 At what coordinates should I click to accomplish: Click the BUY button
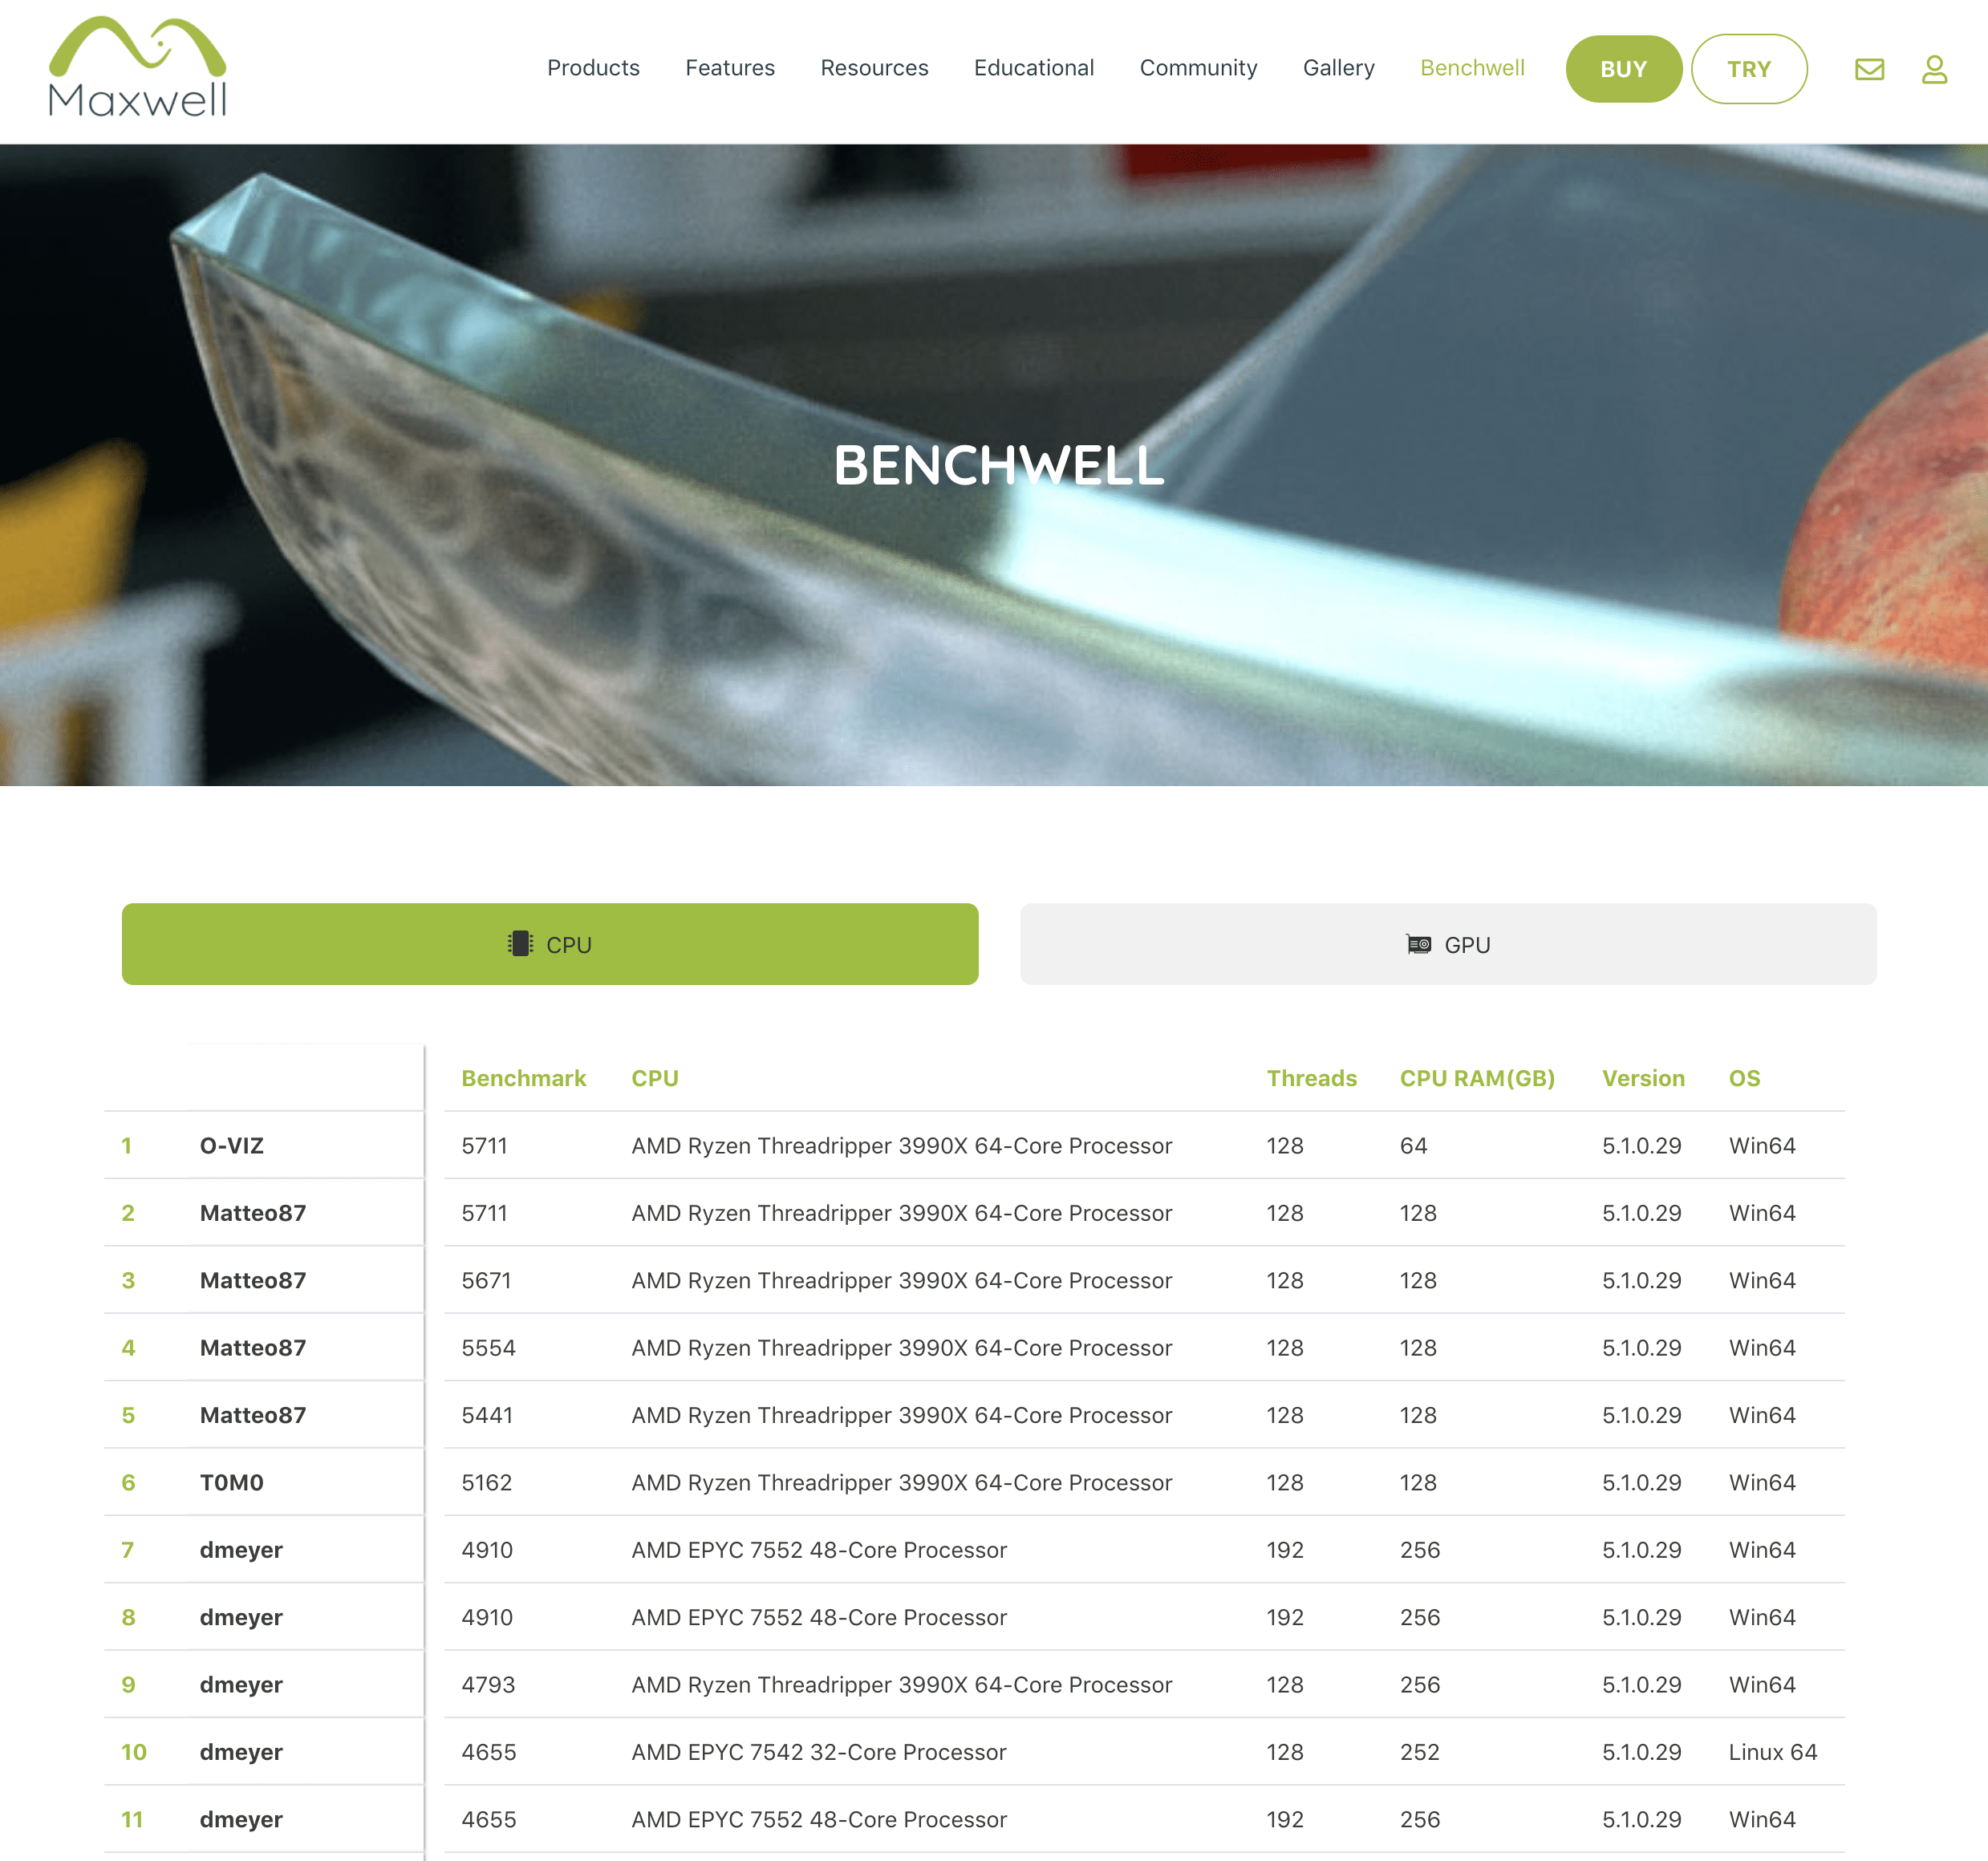(1623, 69)
